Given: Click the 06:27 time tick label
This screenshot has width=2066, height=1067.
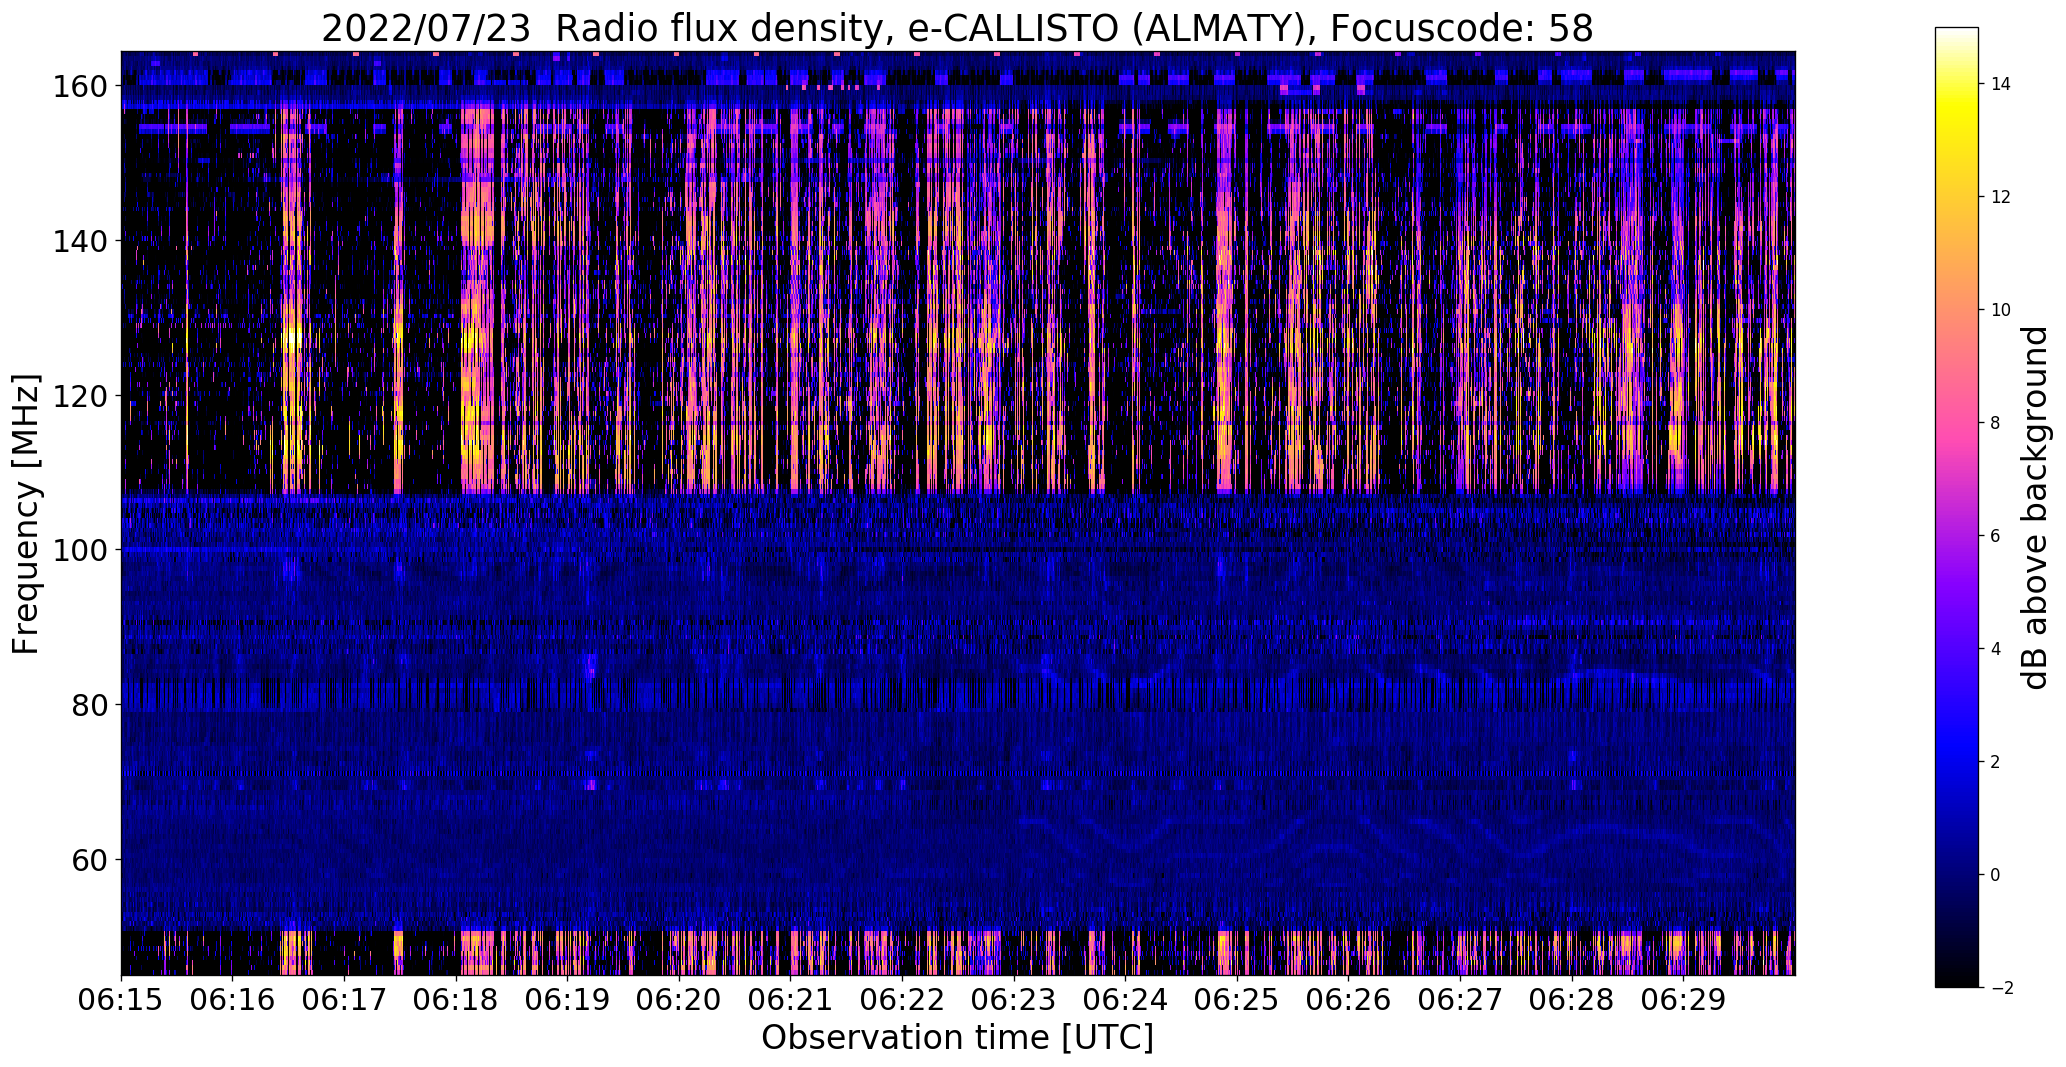Looking at the screenshot, I should (x=1460, y=1000).
